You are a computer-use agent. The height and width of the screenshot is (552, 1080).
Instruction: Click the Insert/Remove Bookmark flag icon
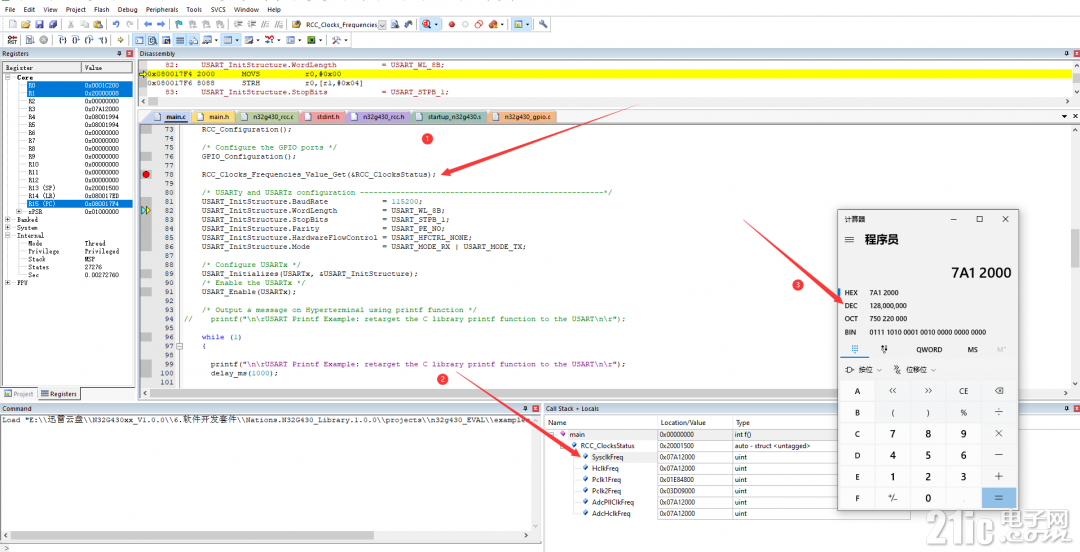(x=178, y=24)
